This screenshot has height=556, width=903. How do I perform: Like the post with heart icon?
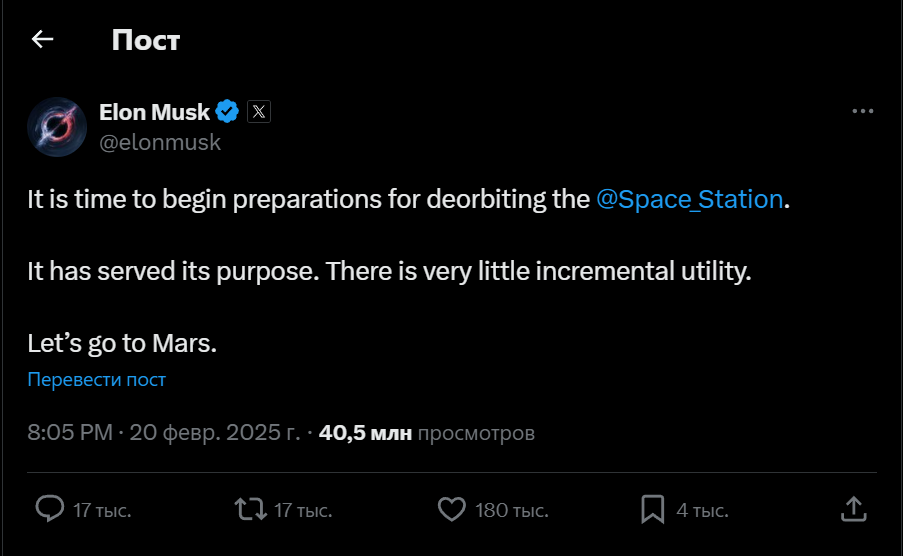click(452, 509)
